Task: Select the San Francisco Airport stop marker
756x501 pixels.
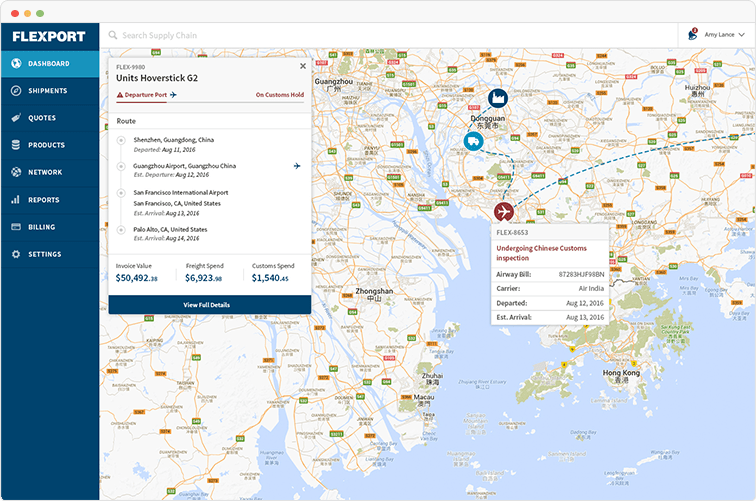Action: (121, 193)
